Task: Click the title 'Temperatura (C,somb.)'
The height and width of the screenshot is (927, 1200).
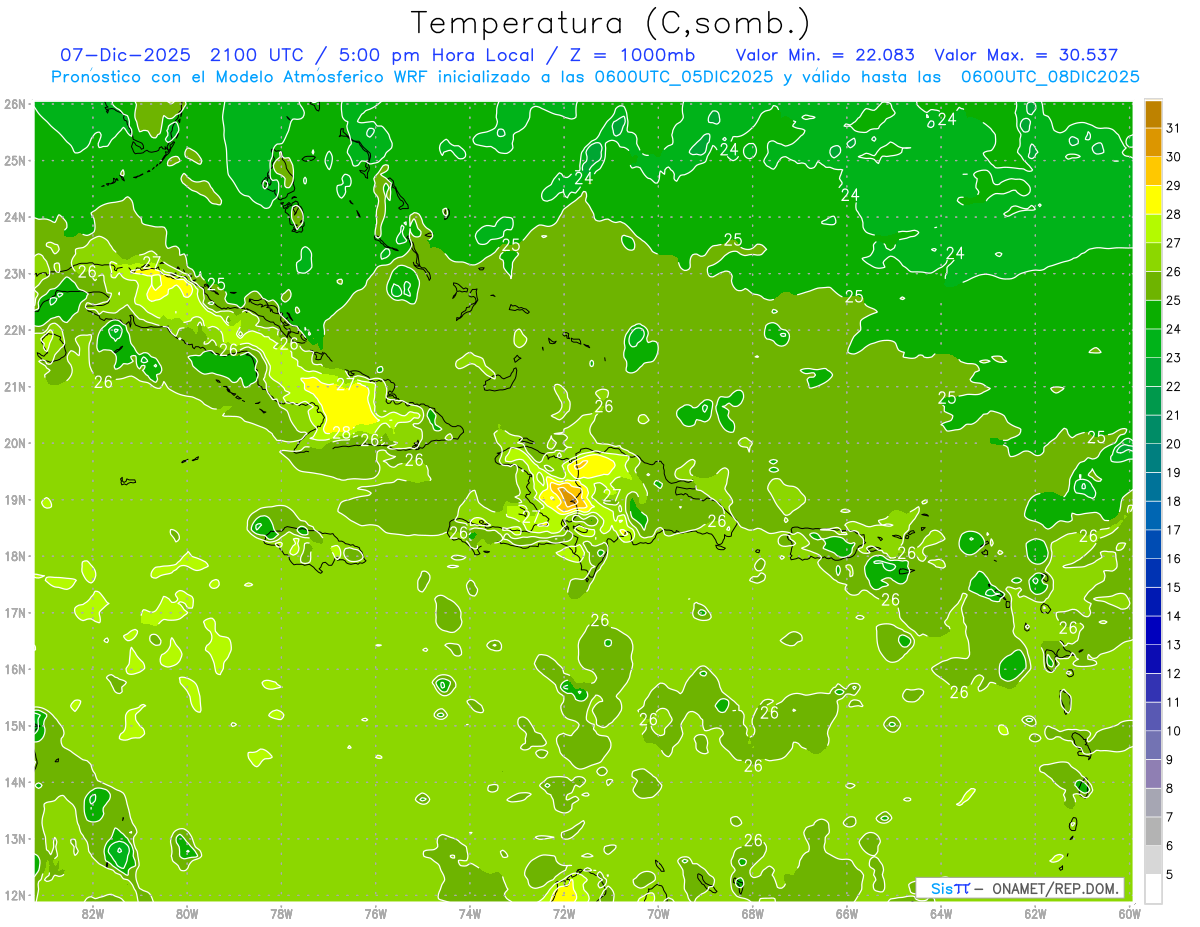Action: (611, 24)
